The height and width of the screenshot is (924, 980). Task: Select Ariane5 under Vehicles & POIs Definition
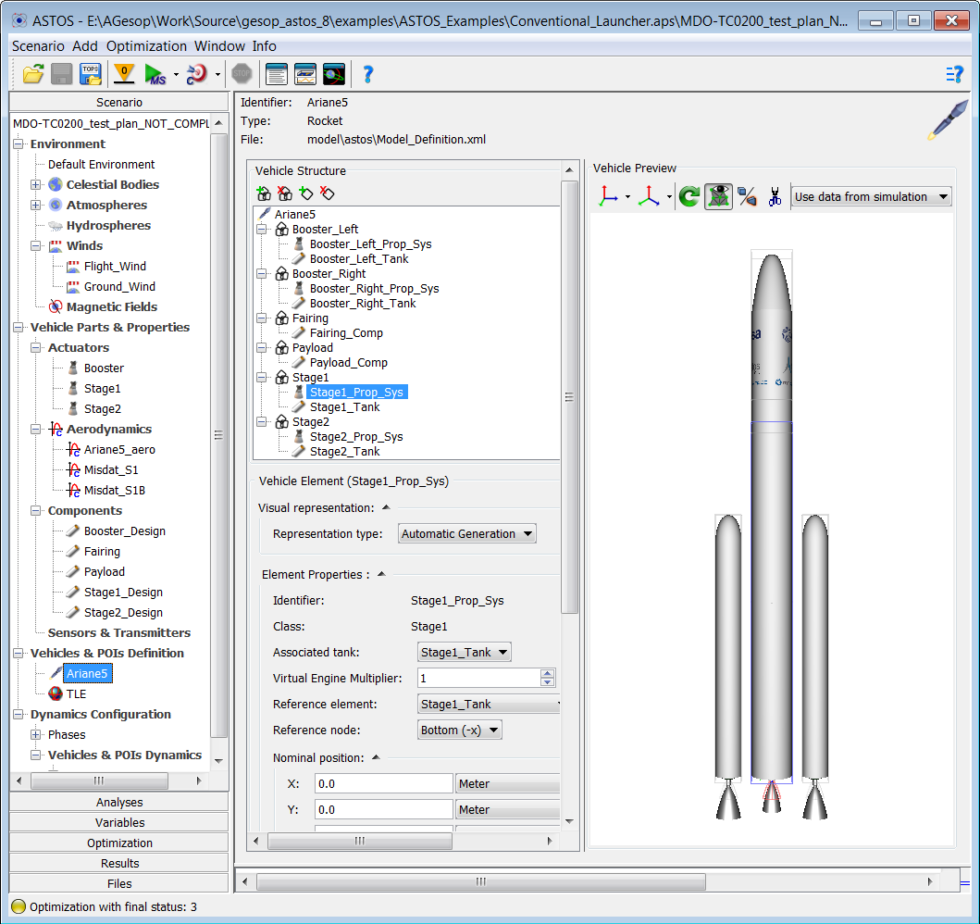tap(87, 673)
